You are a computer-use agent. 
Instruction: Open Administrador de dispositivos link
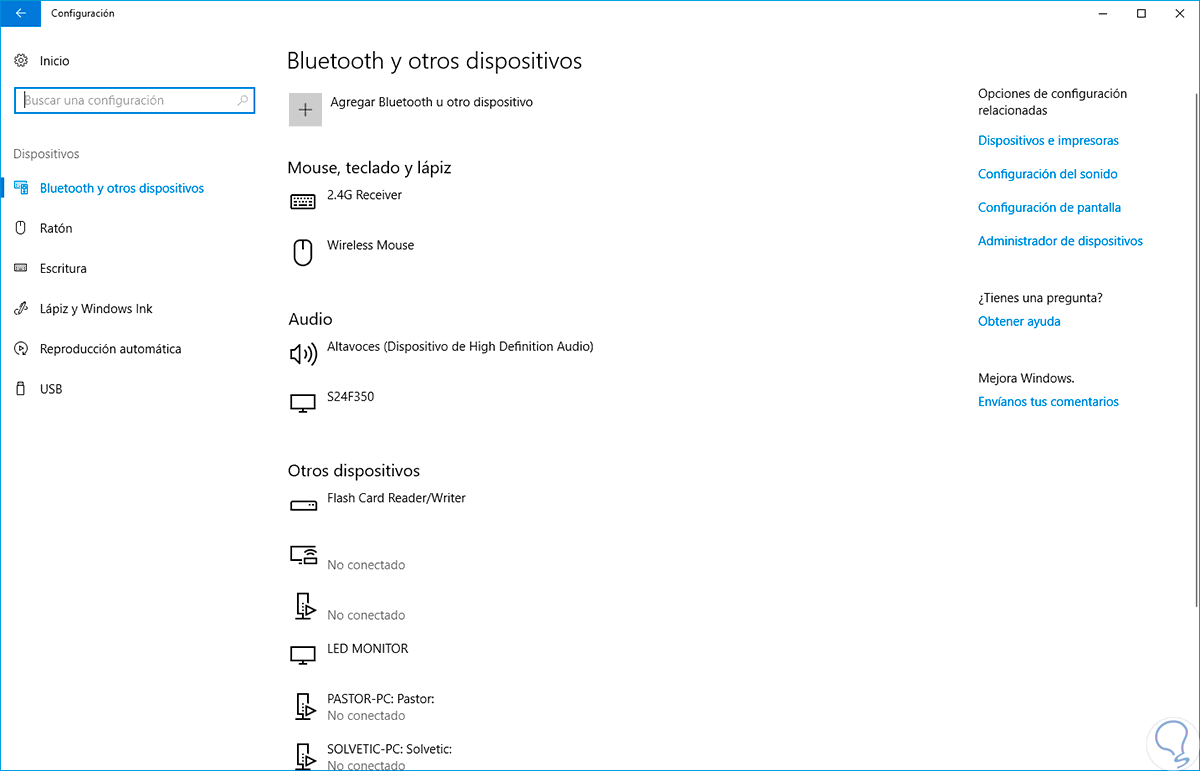click(x=1060, y=241)
